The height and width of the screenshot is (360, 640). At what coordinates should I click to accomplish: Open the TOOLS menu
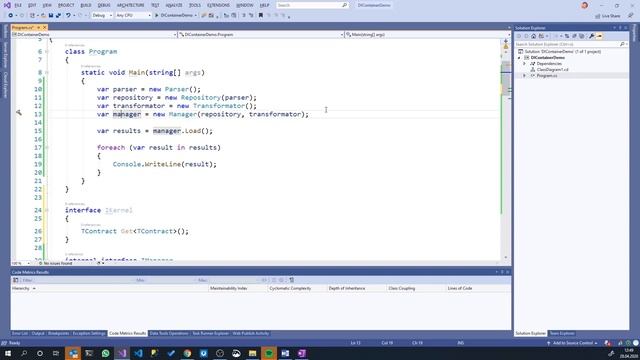195,5
